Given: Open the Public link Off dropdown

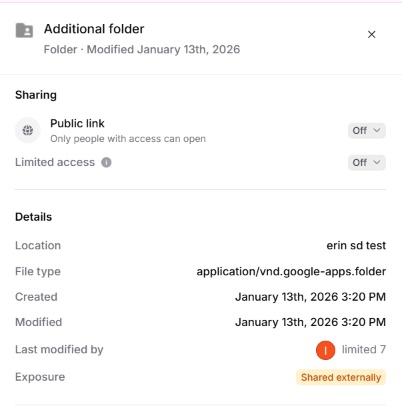Looking at the screenshot, I should coord(367,130).
